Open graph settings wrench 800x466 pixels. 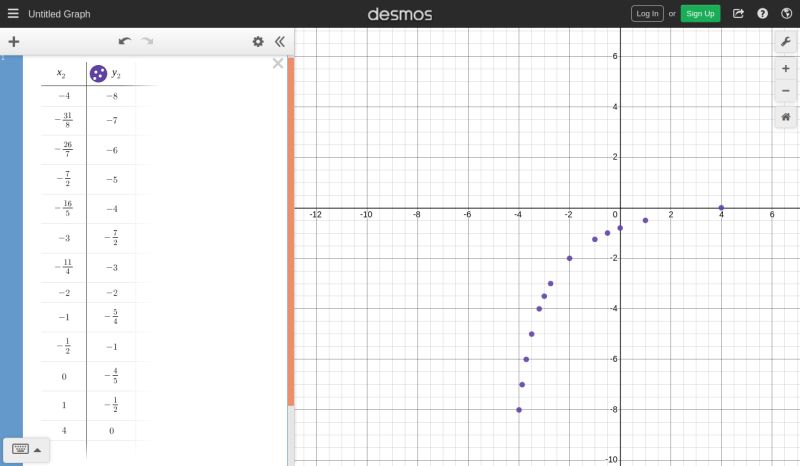pyautogui.click(x=786, y=41)
